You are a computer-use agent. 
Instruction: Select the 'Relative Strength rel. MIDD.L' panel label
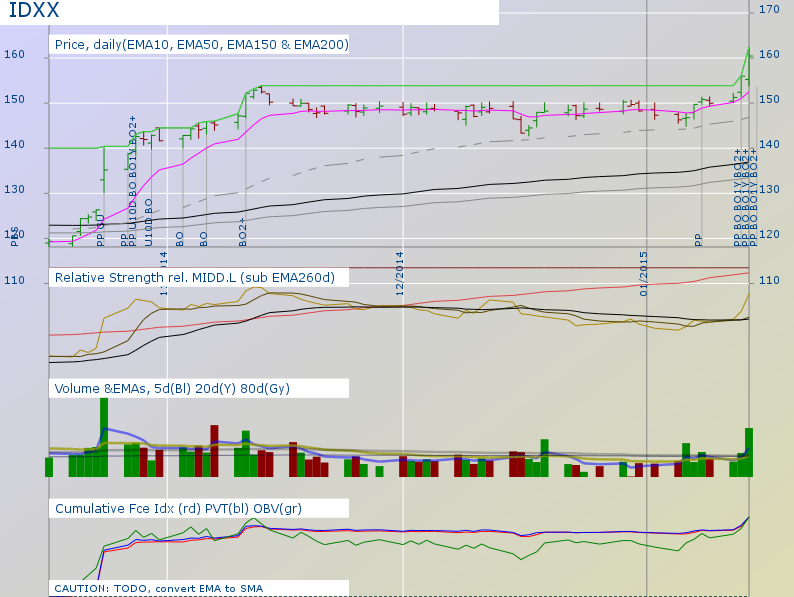click(194, 277)
